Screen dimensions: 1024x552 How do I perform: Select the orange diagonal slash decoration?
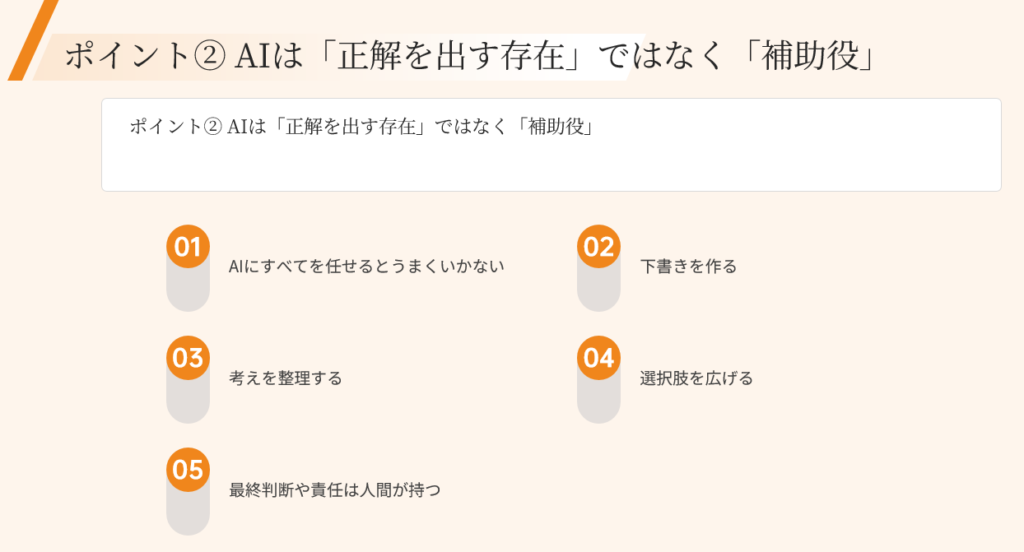tap(31, 40)
